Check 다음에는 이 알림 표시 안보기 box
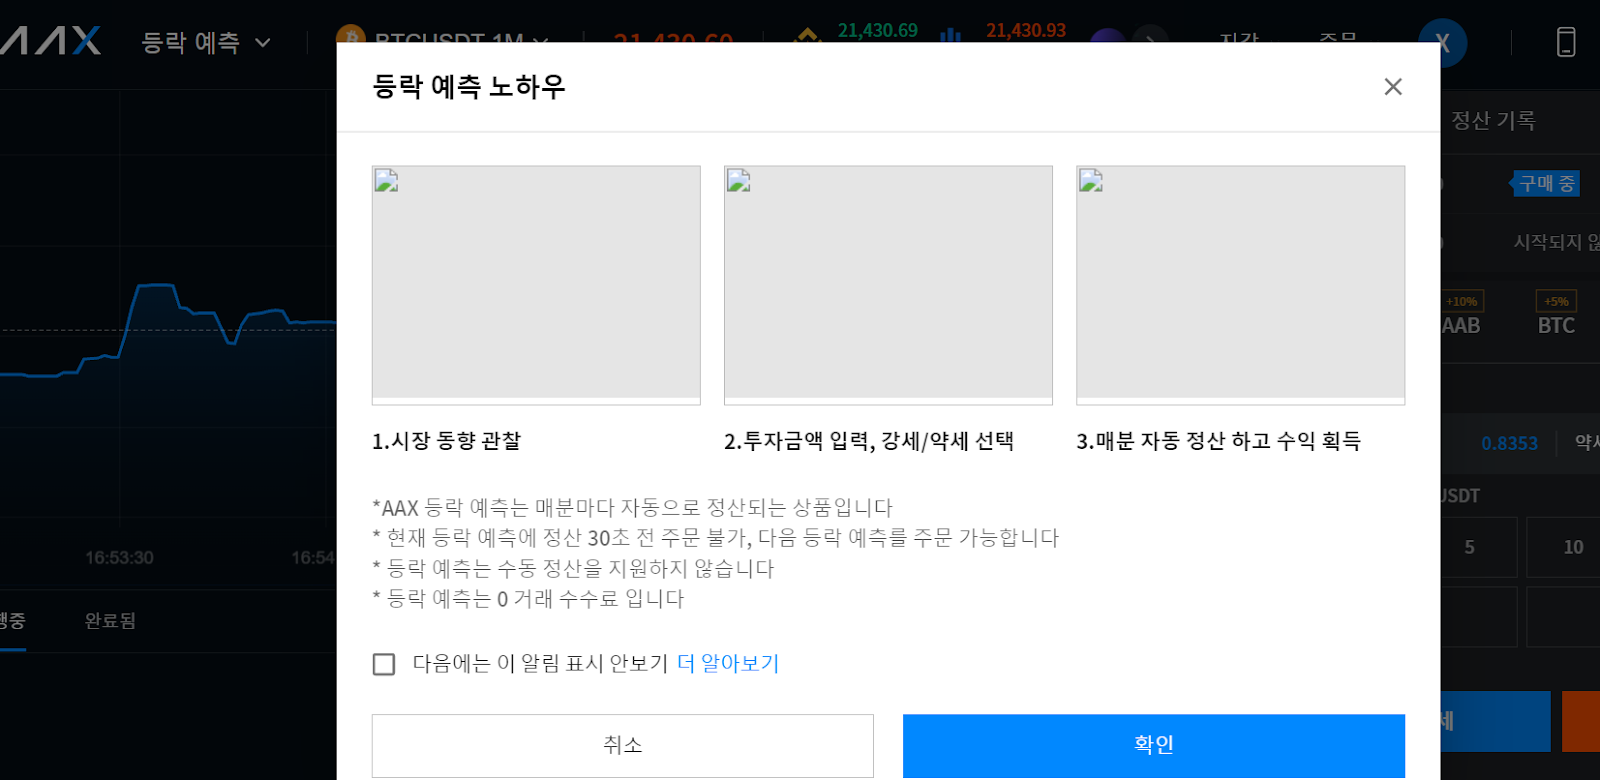This screenshot has width=1600, height=780. (x=384, y=664)
